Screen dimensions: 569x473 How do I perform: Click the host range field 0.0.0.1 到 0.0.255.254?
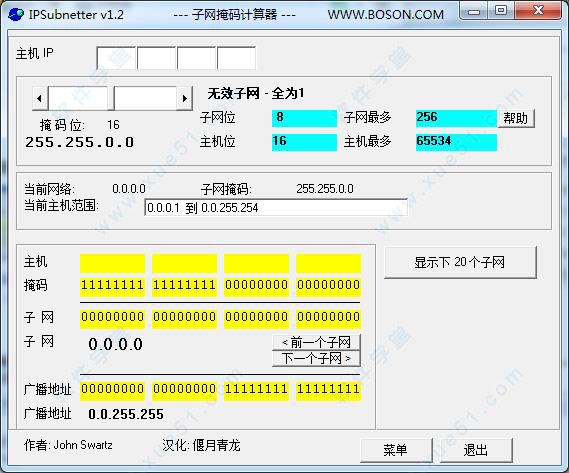point(276,208)
